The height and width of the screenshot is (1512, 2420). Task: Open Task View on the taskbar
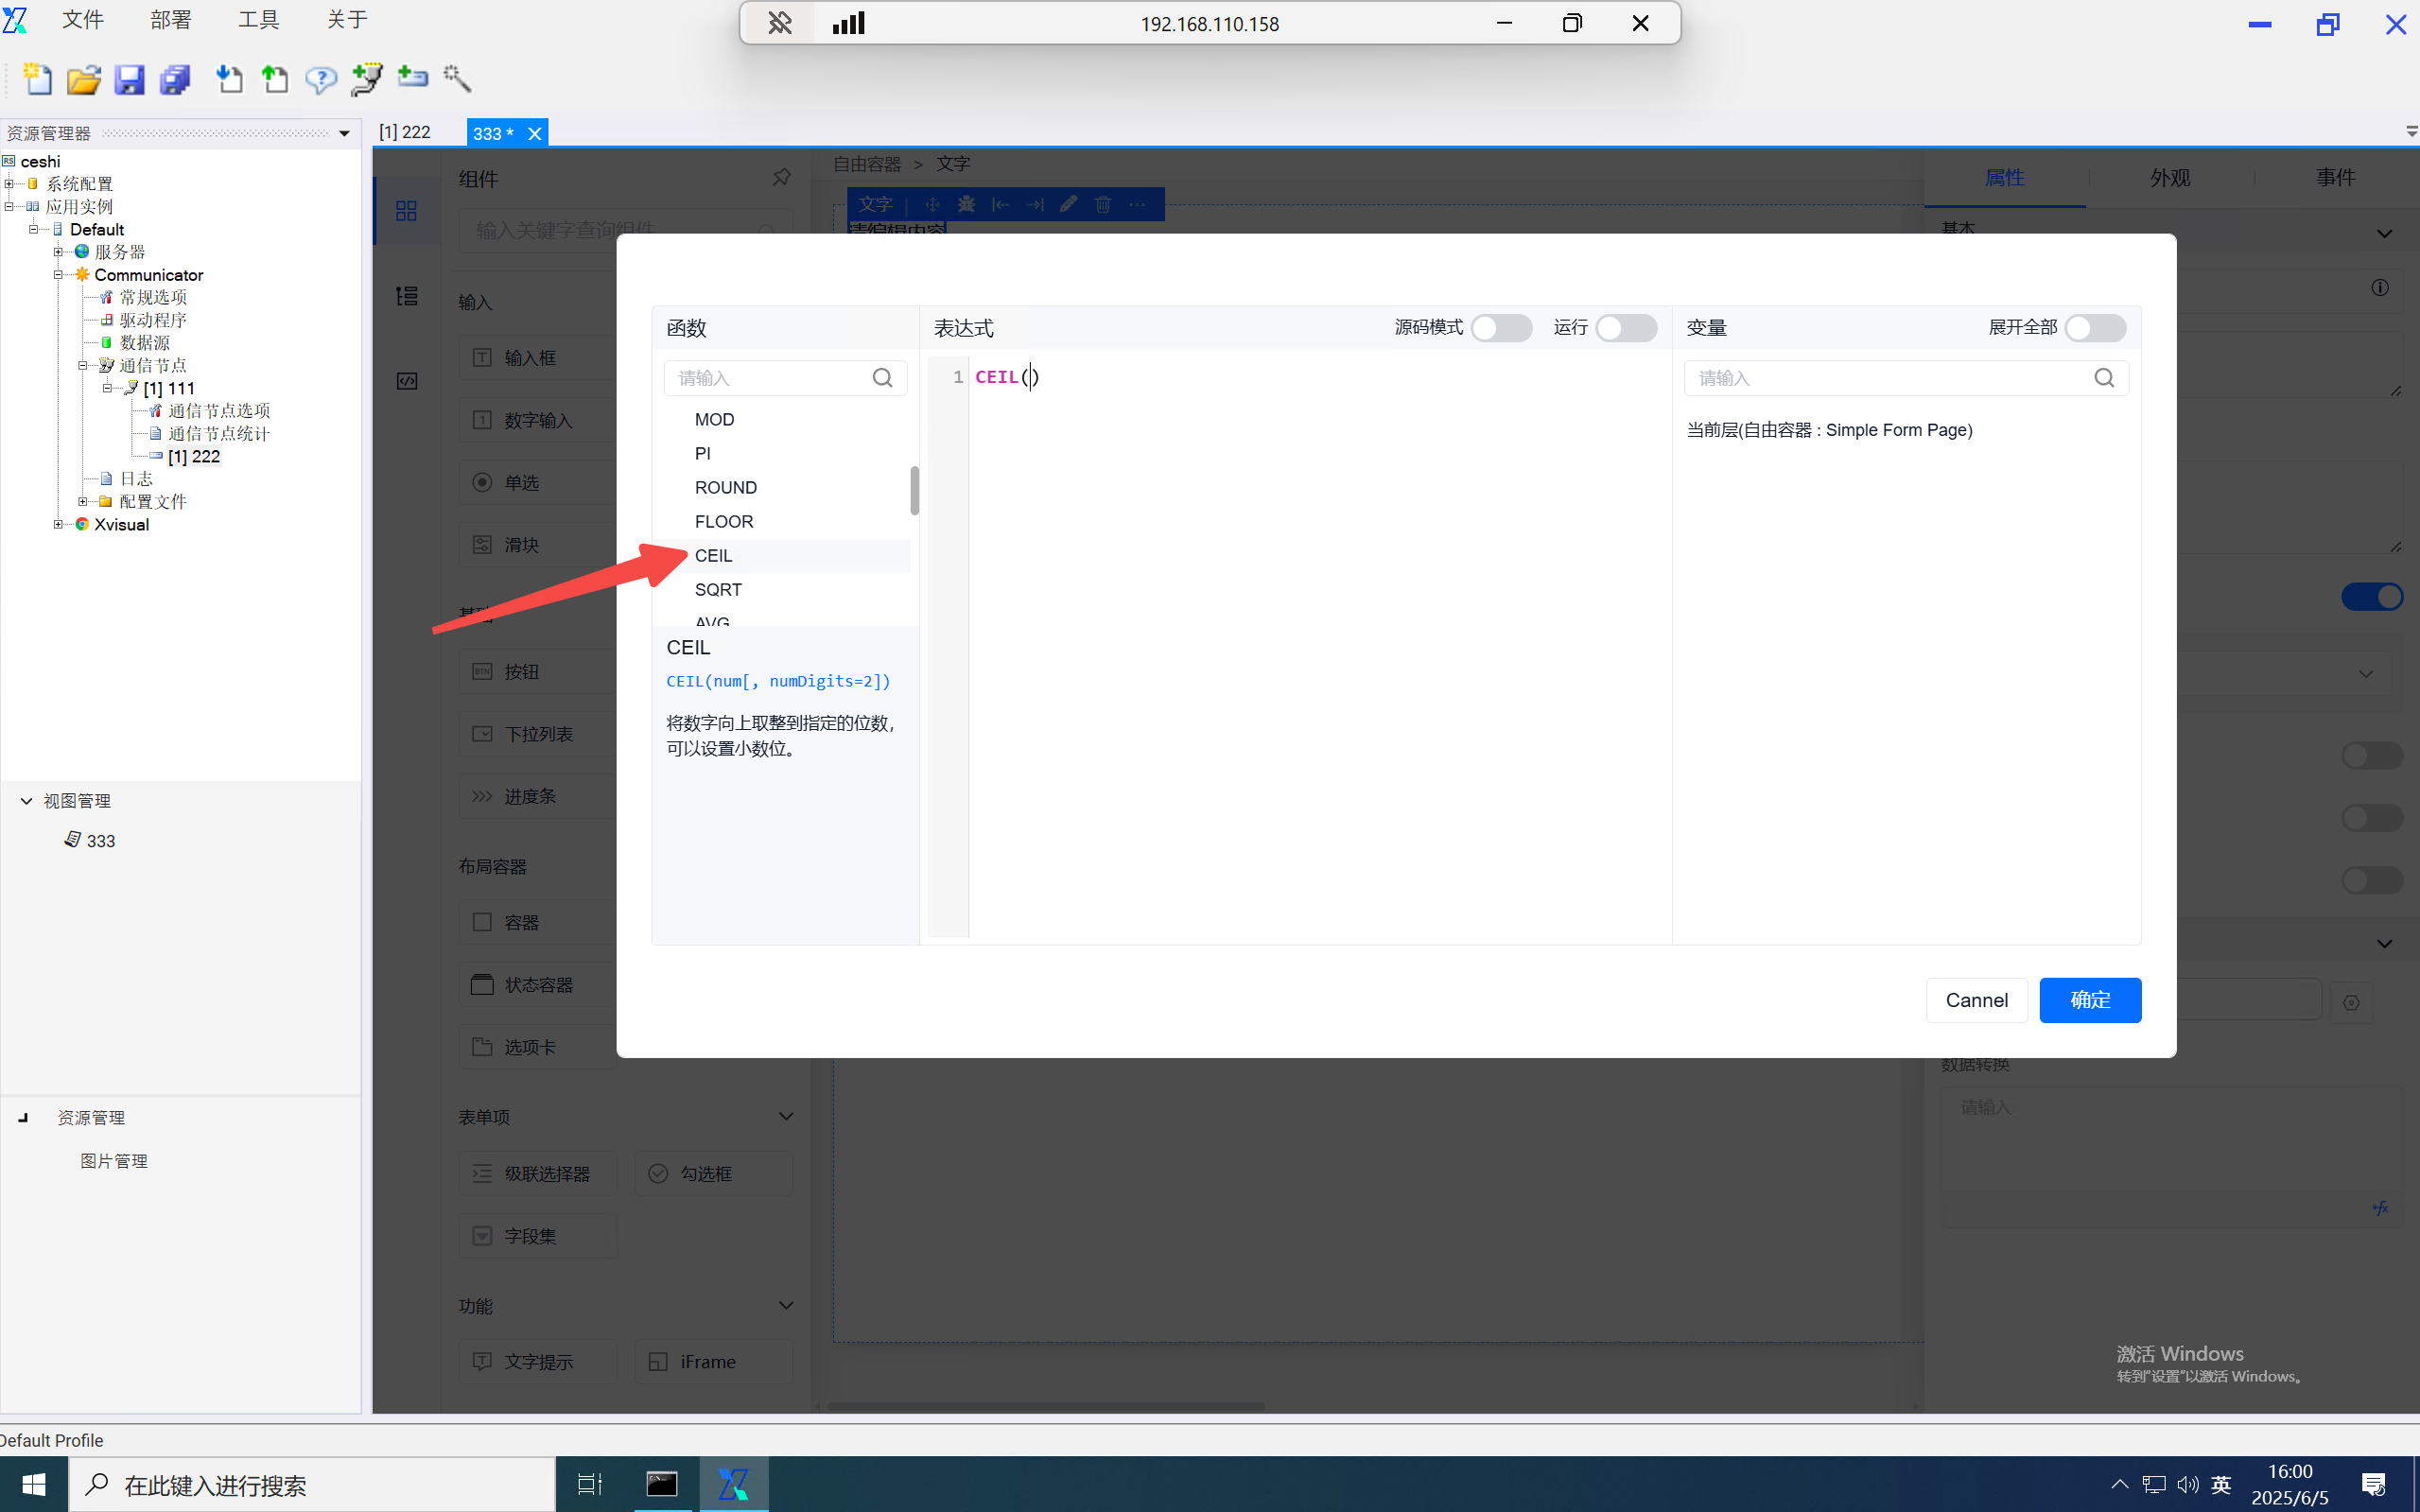590,1484
